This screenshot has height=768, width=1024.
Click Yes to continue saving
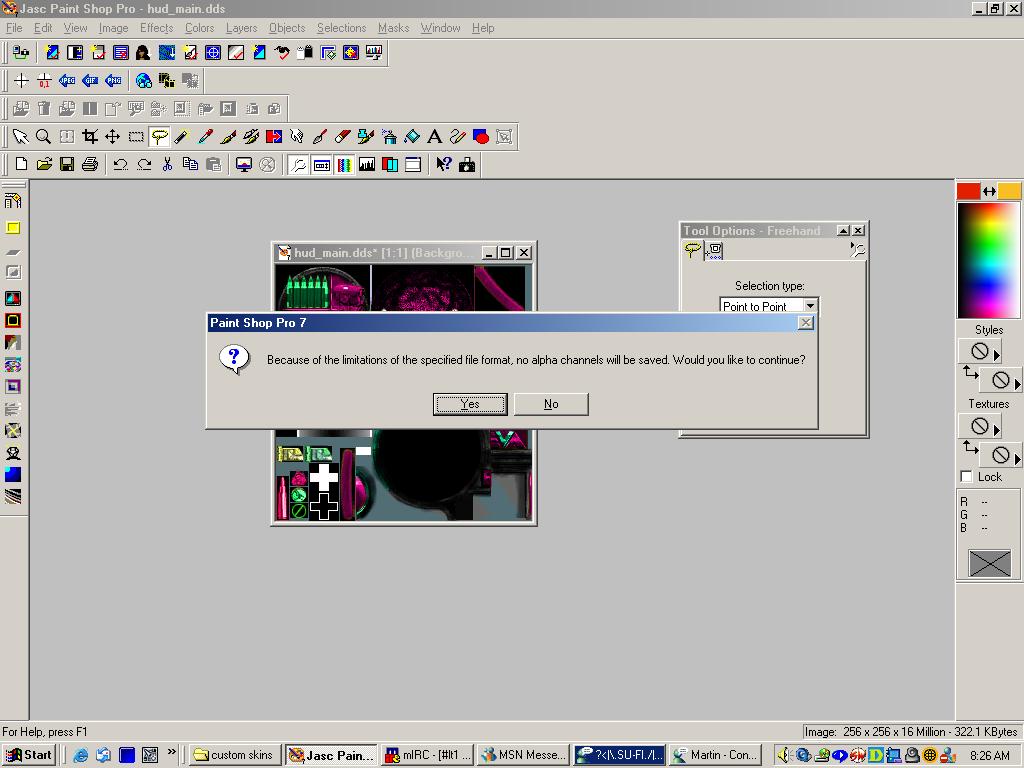pos(469,404)
